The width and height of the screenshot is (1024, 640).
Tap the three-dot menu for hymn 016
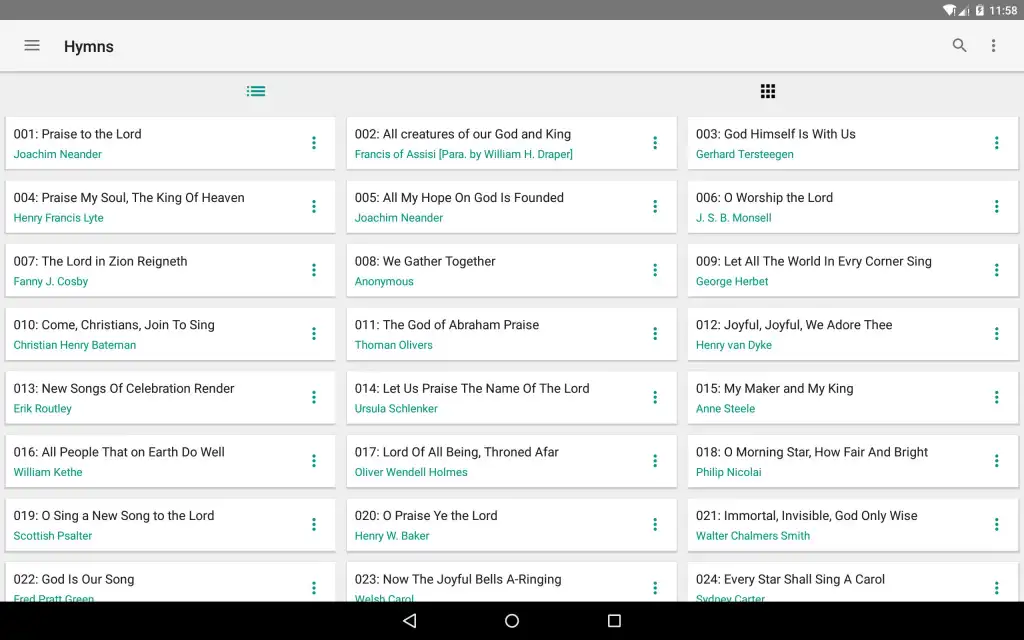(314, 461)
